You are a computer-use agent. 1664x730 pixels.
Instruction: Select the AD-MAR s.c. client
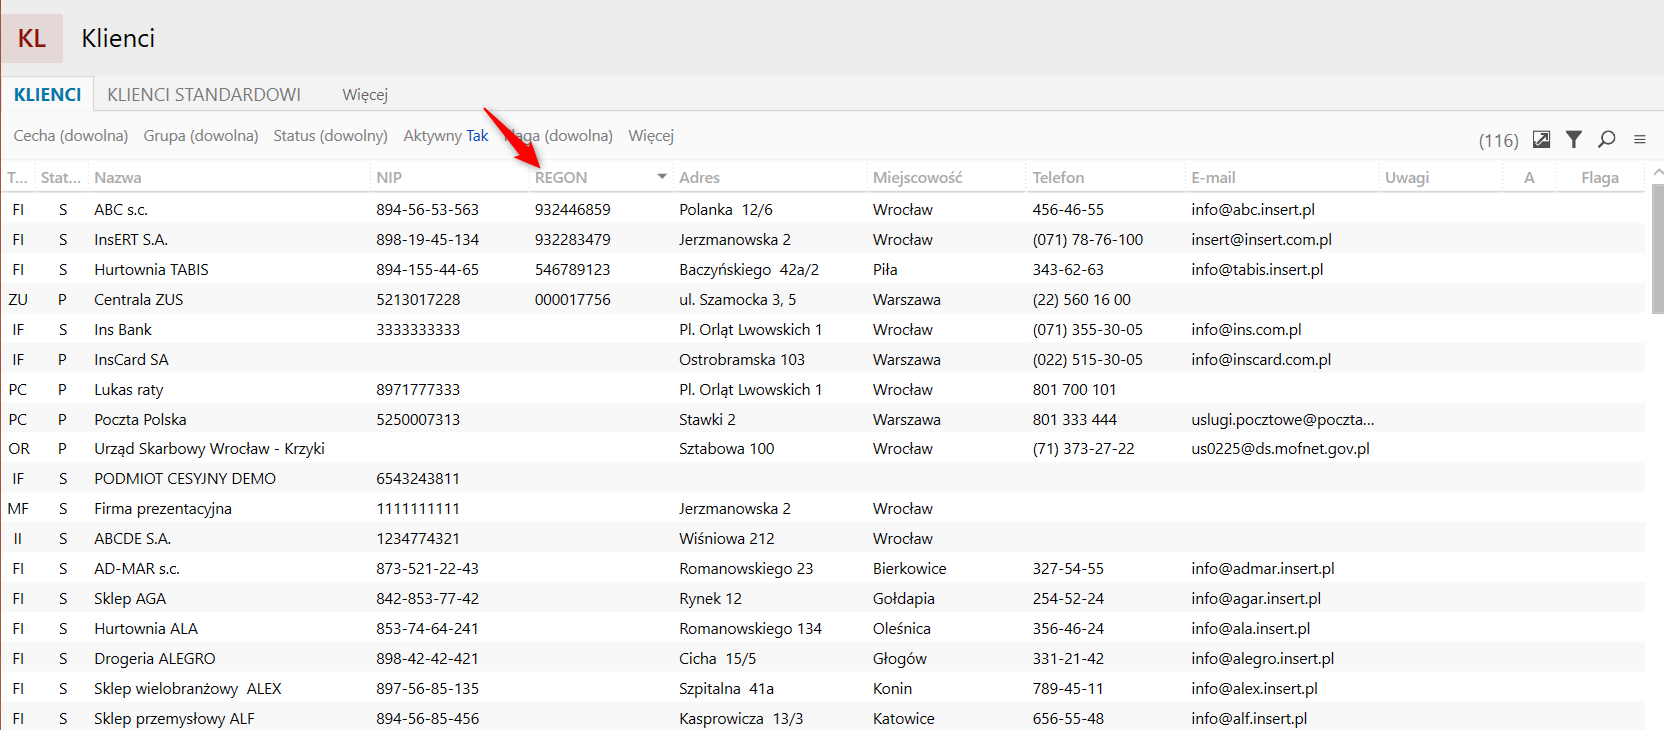(x=823, y=569)
